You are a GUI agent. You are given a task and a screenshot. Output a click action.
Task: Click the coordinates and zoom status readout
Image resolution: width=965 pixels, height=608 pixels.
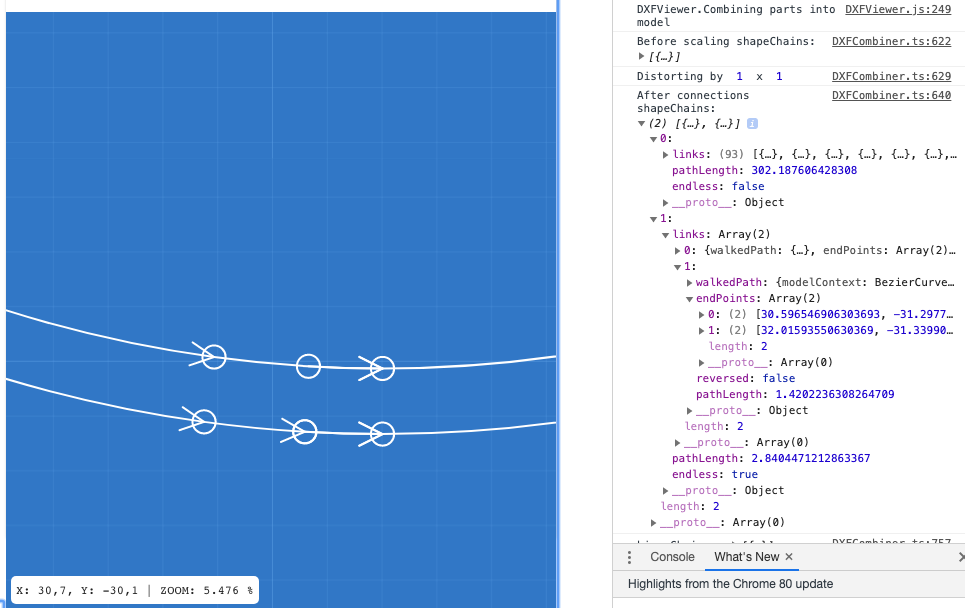coord(135,590)
